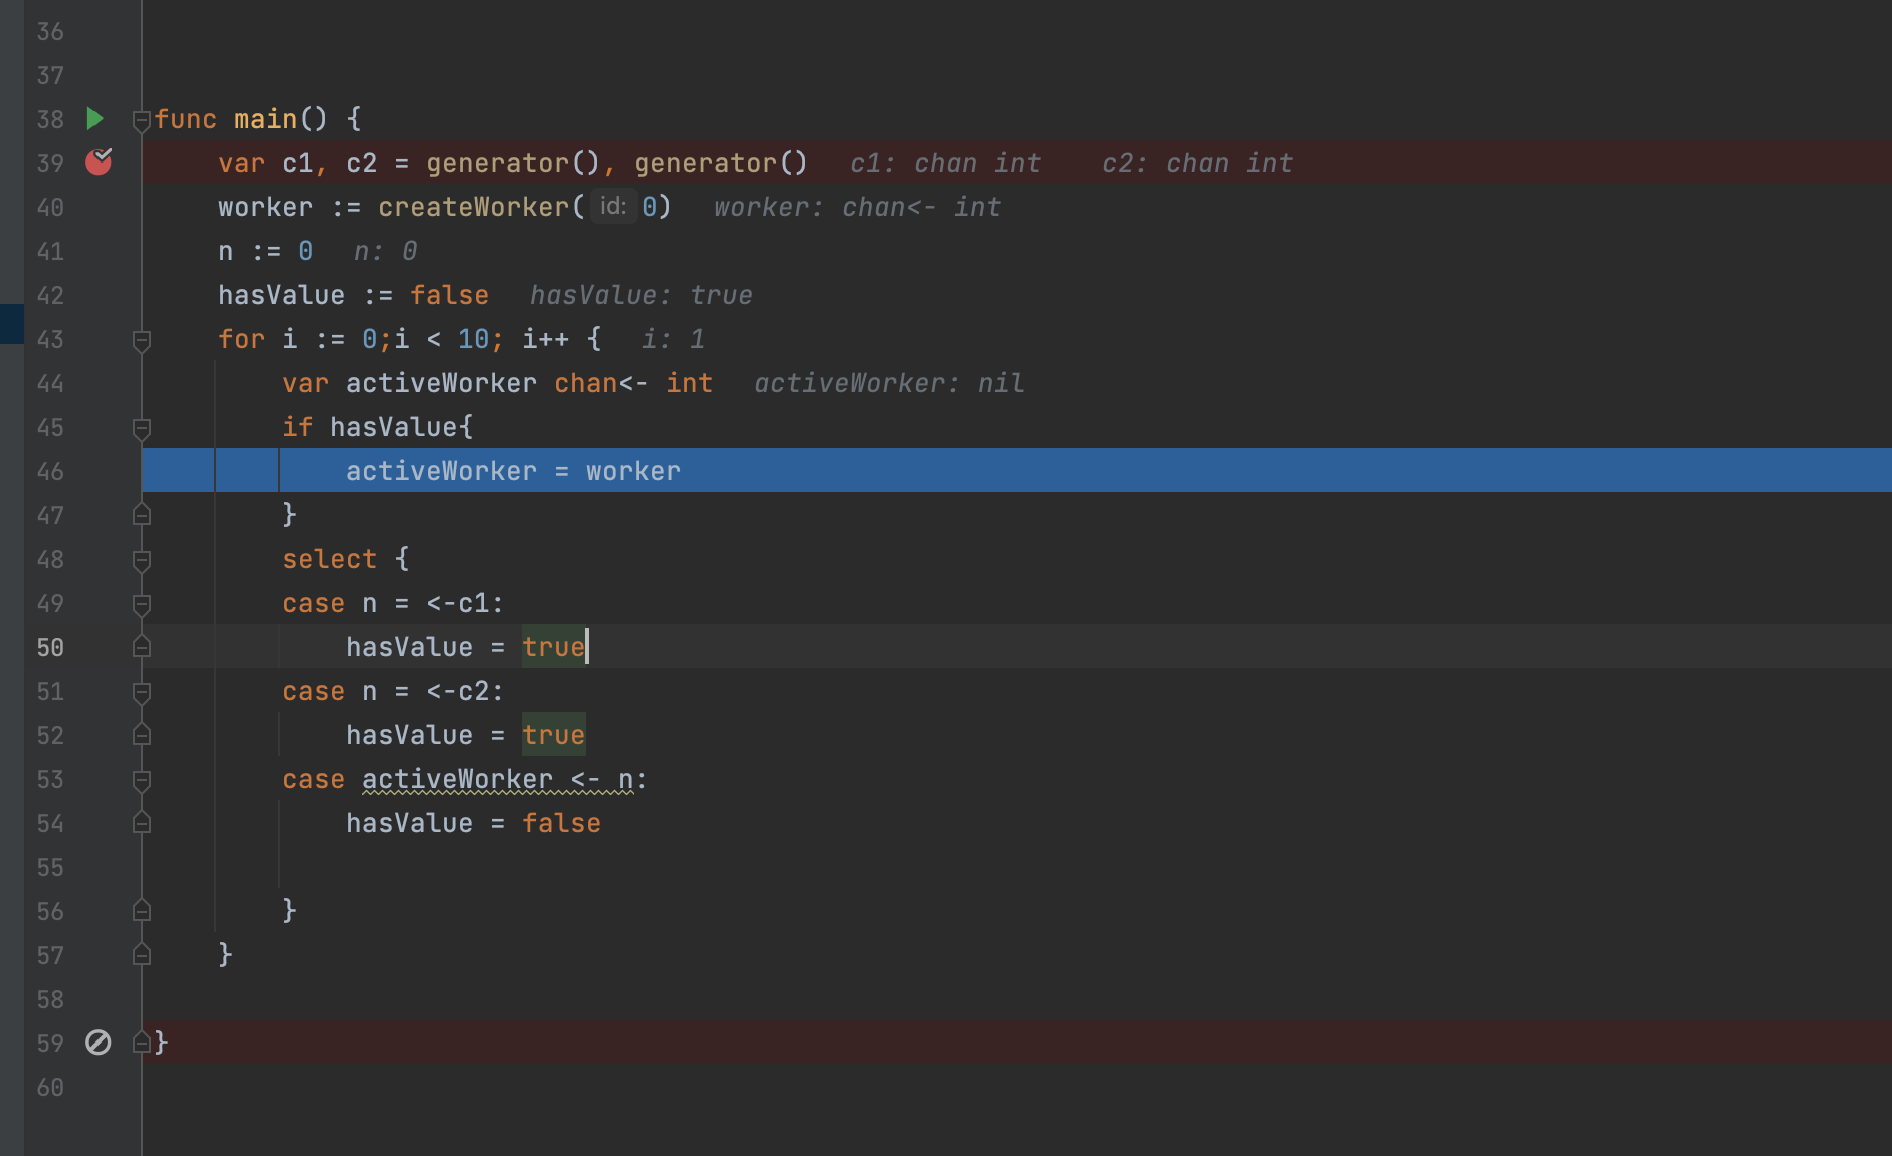Image resolution: width=1892 pixels, height=1156 pixels.
Task: Fold the select block at line 48
Action: [x=142, y=560]
